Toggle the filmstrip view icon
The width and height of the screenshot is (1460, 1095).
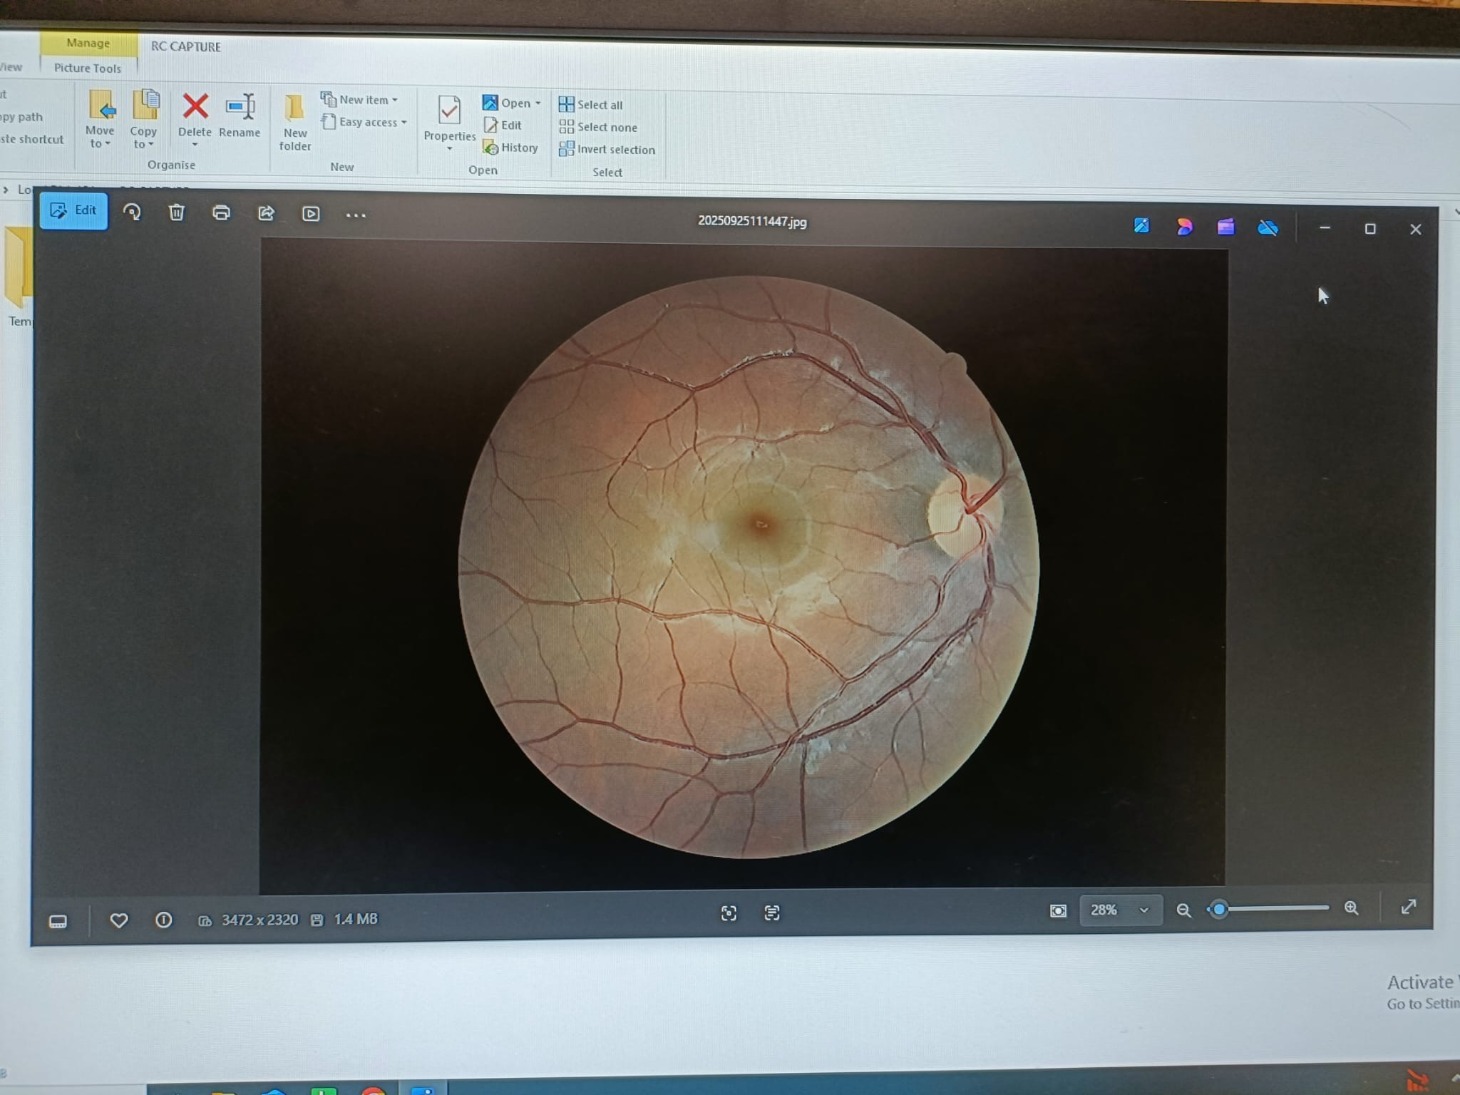tap(58, 921)
